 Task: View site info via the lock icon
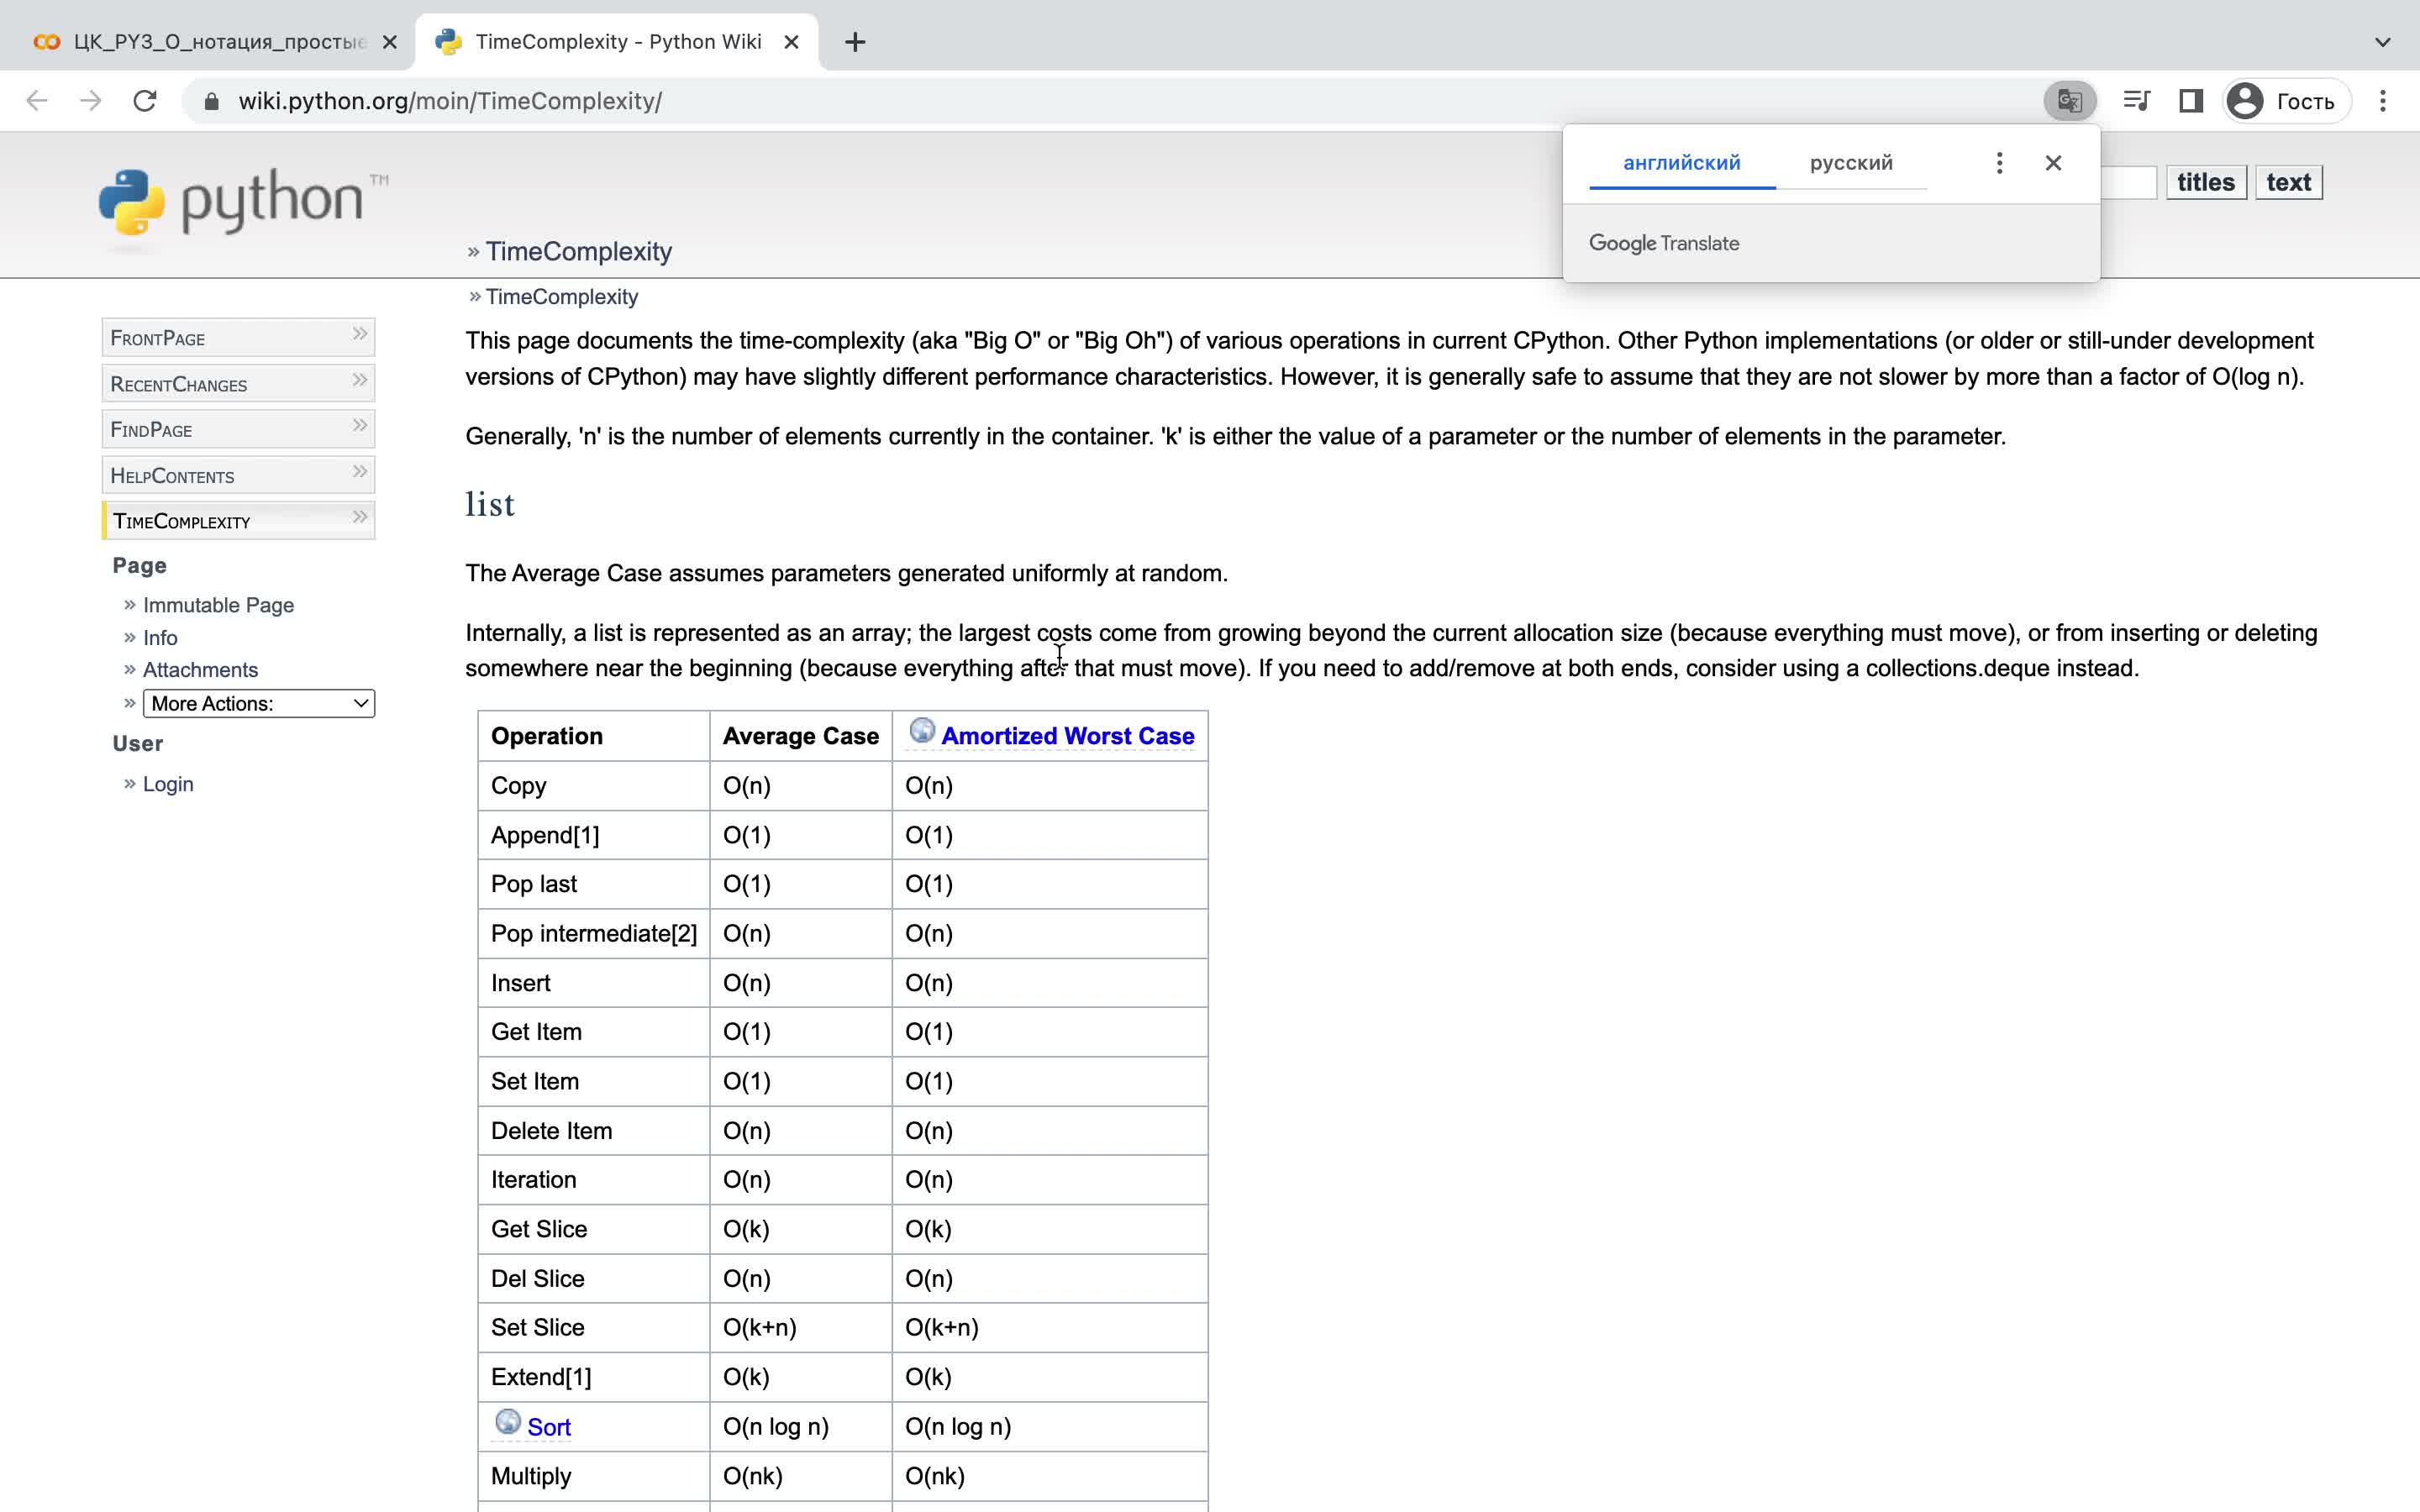(x=211, y=101)
